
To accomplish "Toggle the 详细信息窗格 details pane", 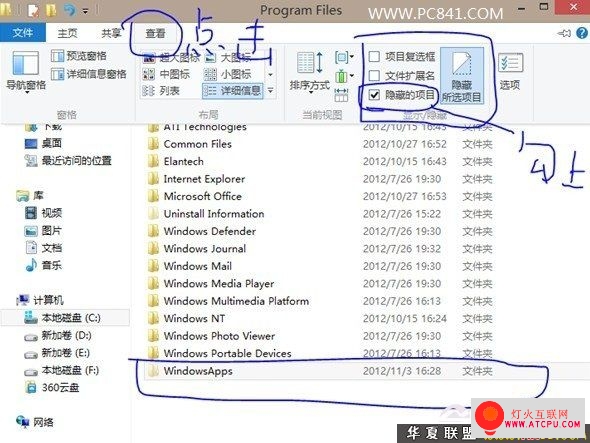I will pyautogui.click(x=88, y=74).
